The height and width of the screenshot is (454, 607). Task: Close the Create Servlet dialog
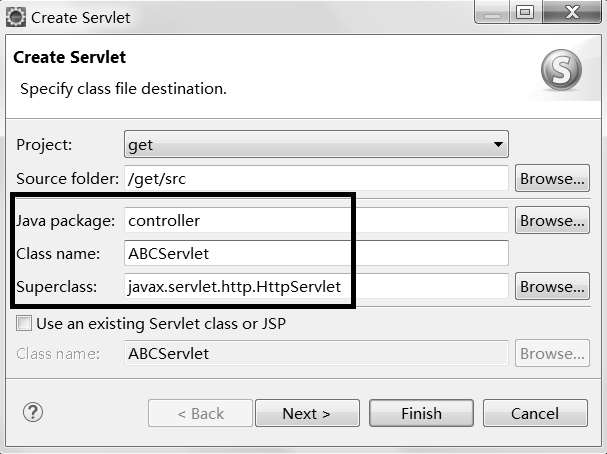click(x=572, y=15)
